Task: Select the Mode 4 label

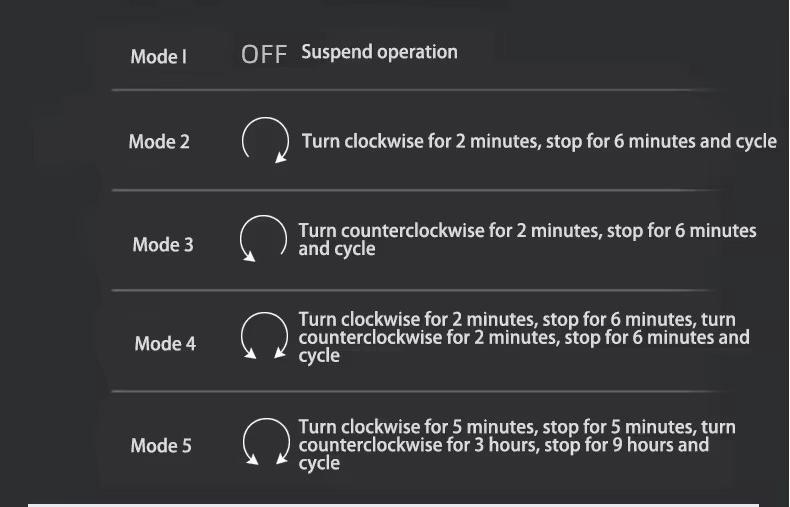Action: [x=165, y=344]
